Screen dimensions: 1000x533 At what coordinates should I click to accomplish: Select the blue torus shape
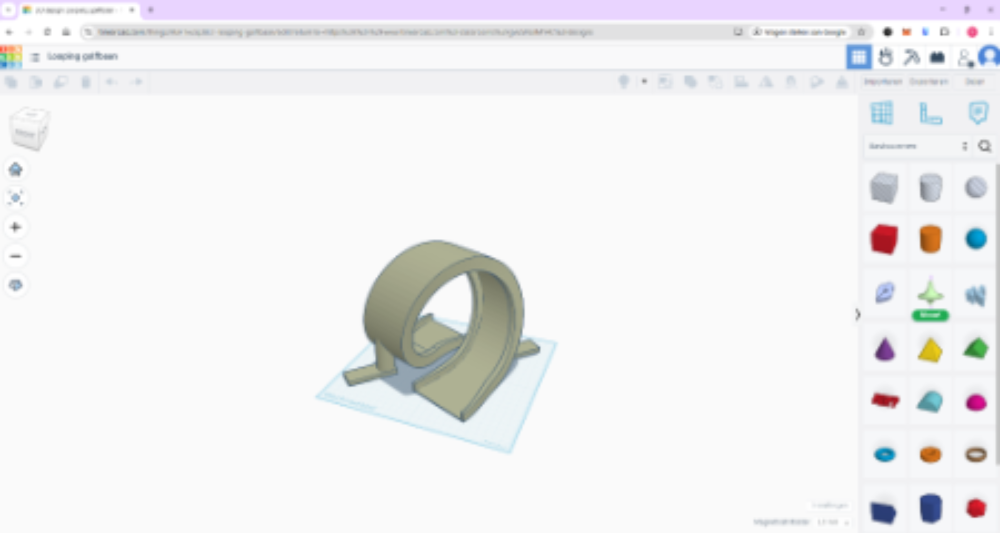[x=884, y=455]
